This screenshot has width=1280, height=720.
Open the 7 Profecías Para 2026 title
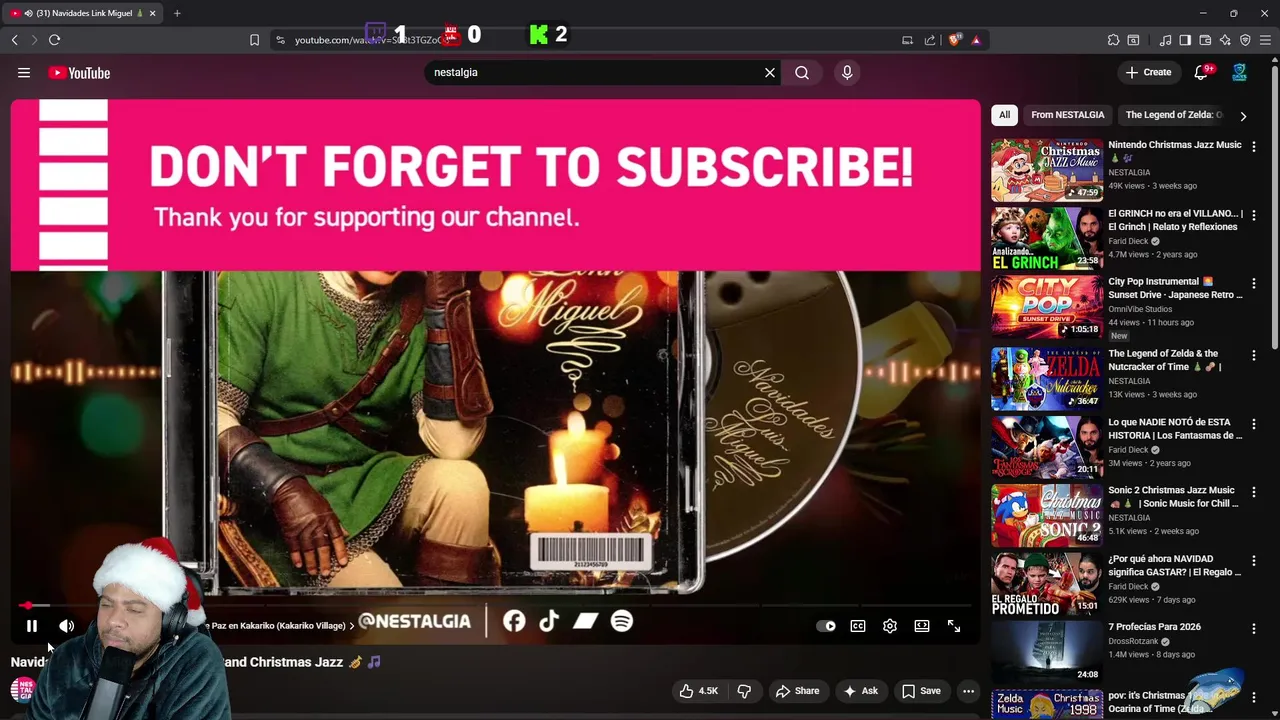pos(1154,627)
